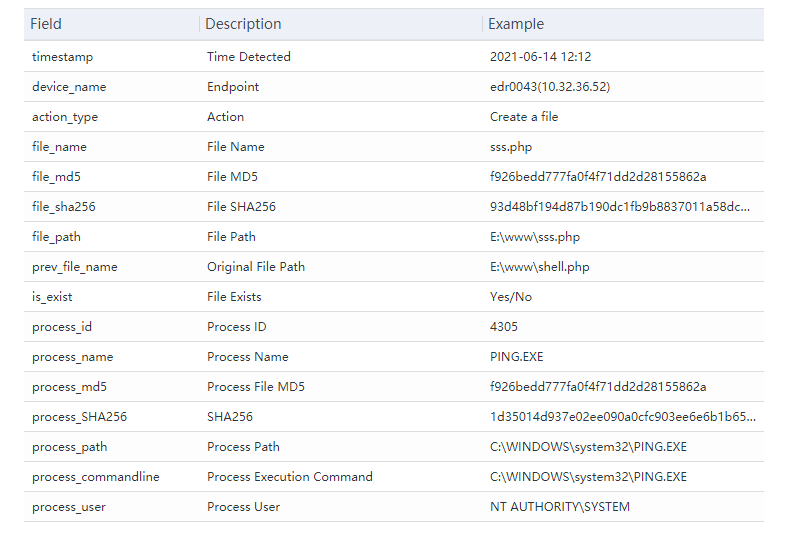The width and height of the screenshot is (808, 539).
Task: Click the NT AUTHORITY\SYSTEM example value
Action: pos(560,507)
